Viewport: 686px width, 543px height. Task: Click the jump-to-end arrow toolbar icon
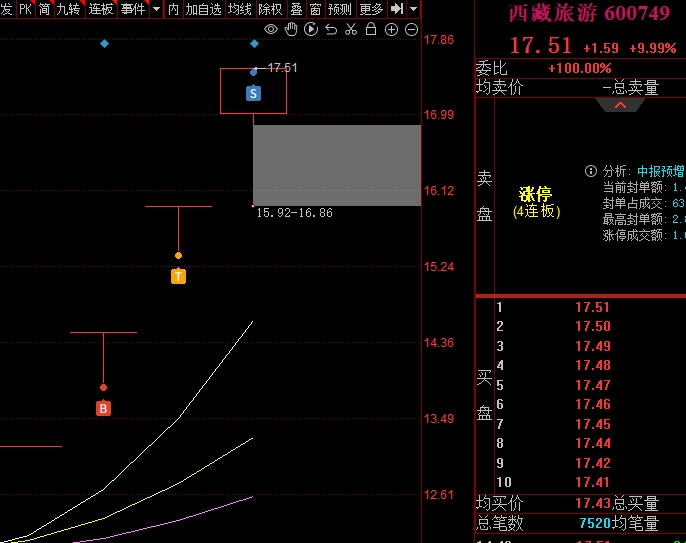[397, 9]
